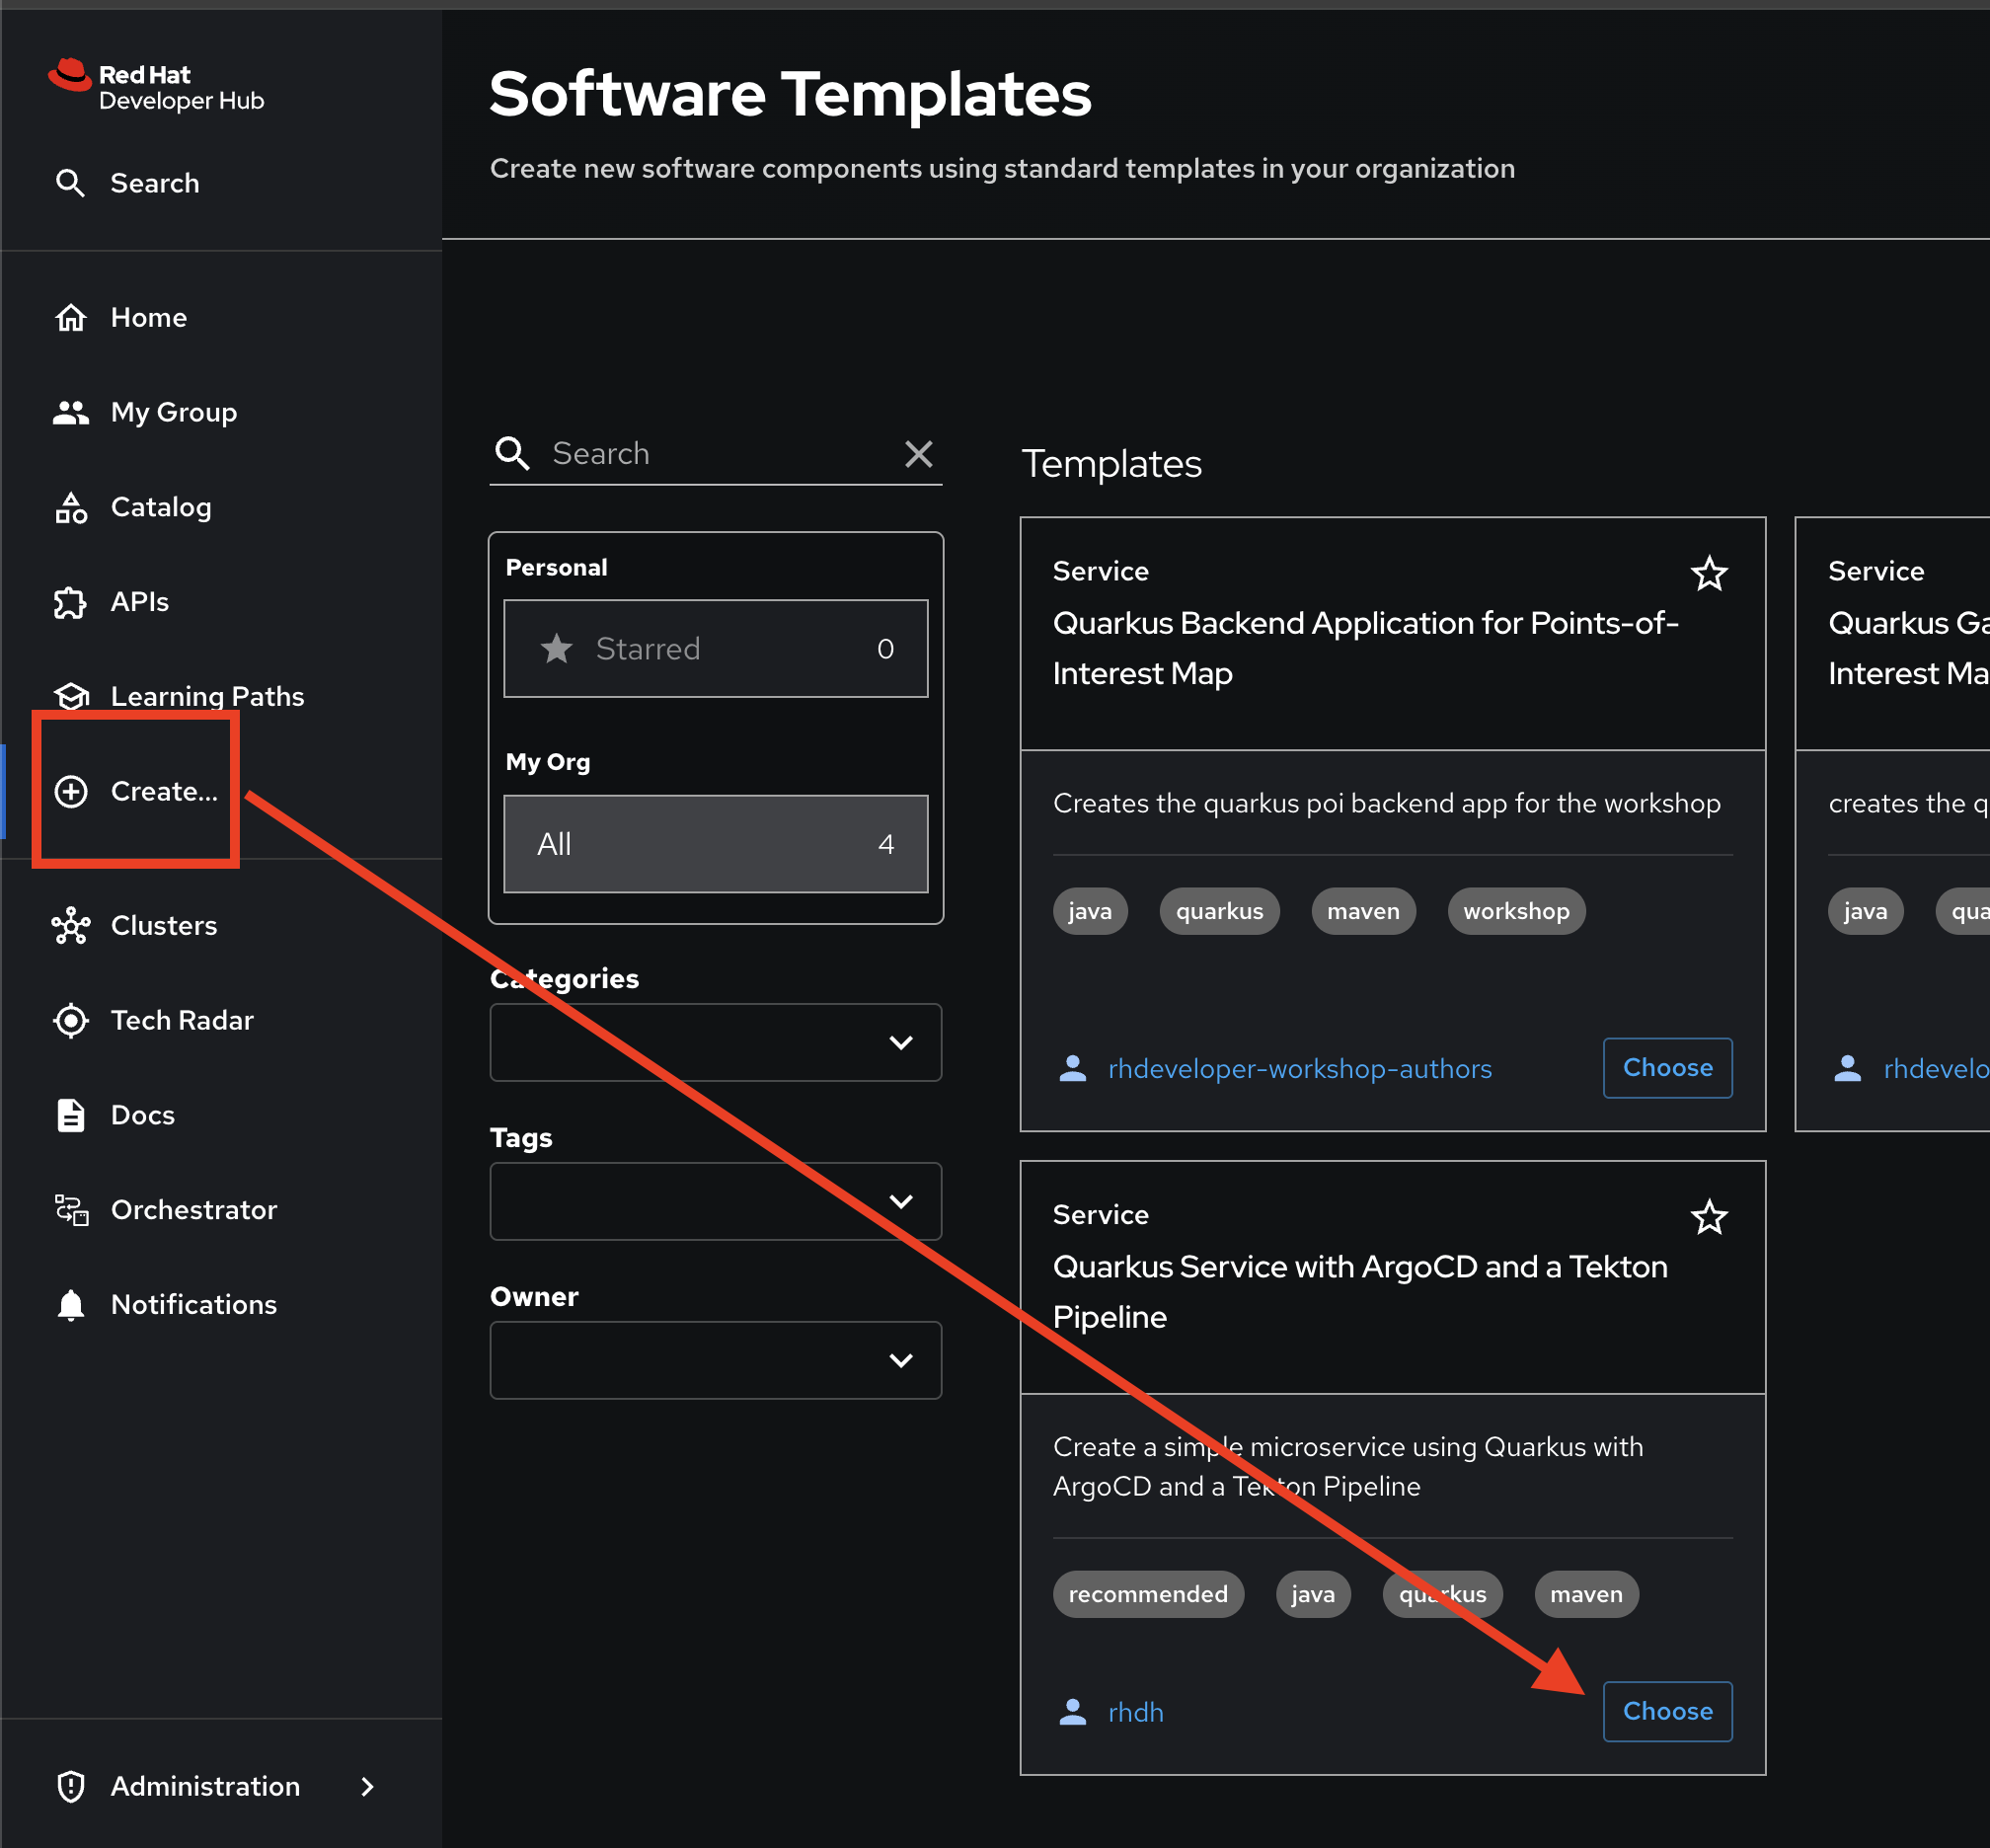Click quarkus tag on Quarkus Backend card

pos(1219,911)
